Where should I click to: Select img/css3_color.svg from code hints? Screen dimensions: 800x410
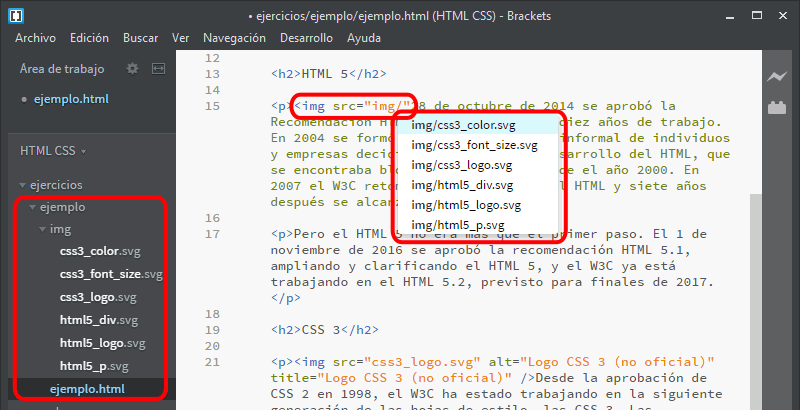click(465, 125)
